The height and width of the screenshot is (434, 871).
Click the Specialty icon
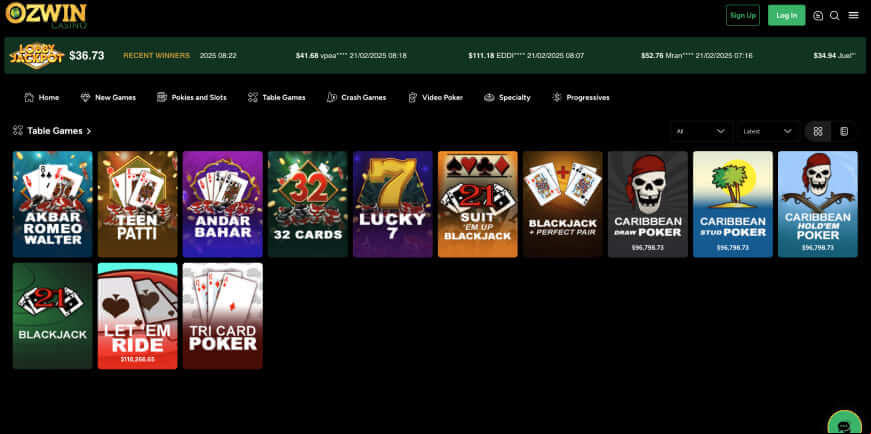(489, 97)
